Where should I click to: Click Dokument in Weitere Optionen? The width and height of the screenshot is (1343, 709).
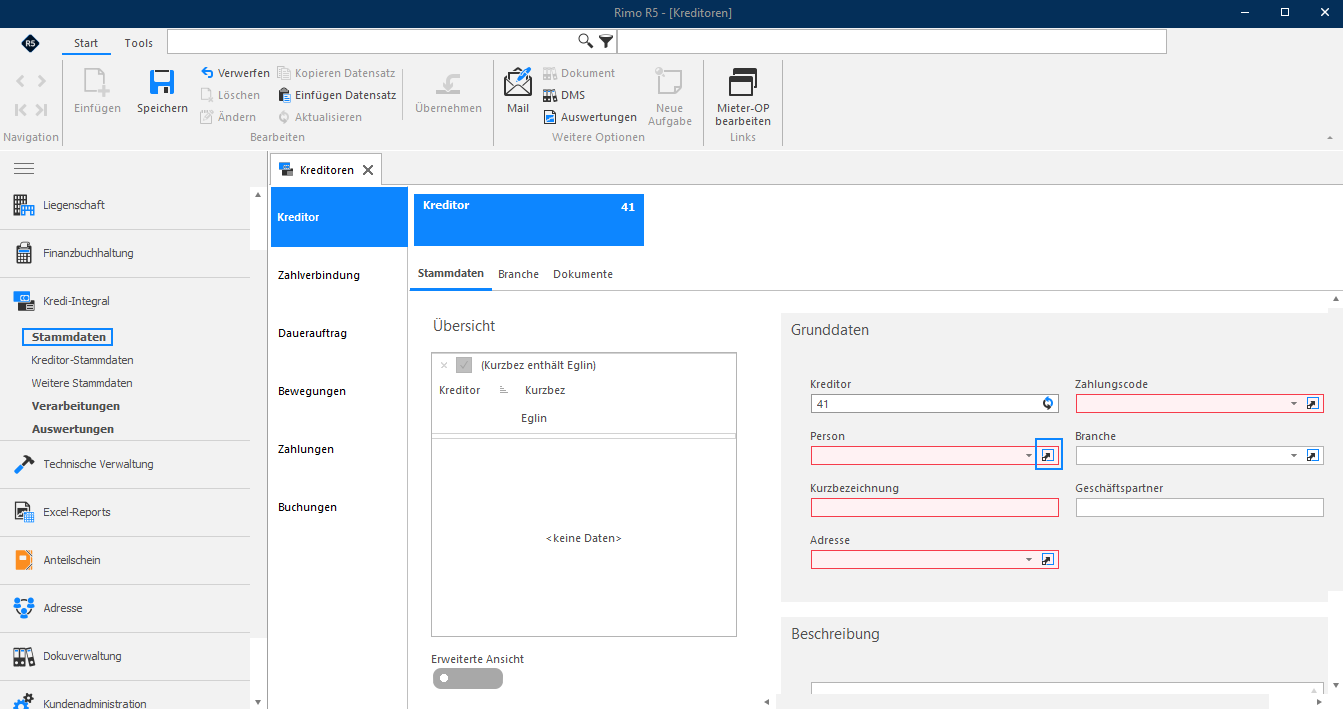point(579,73)
